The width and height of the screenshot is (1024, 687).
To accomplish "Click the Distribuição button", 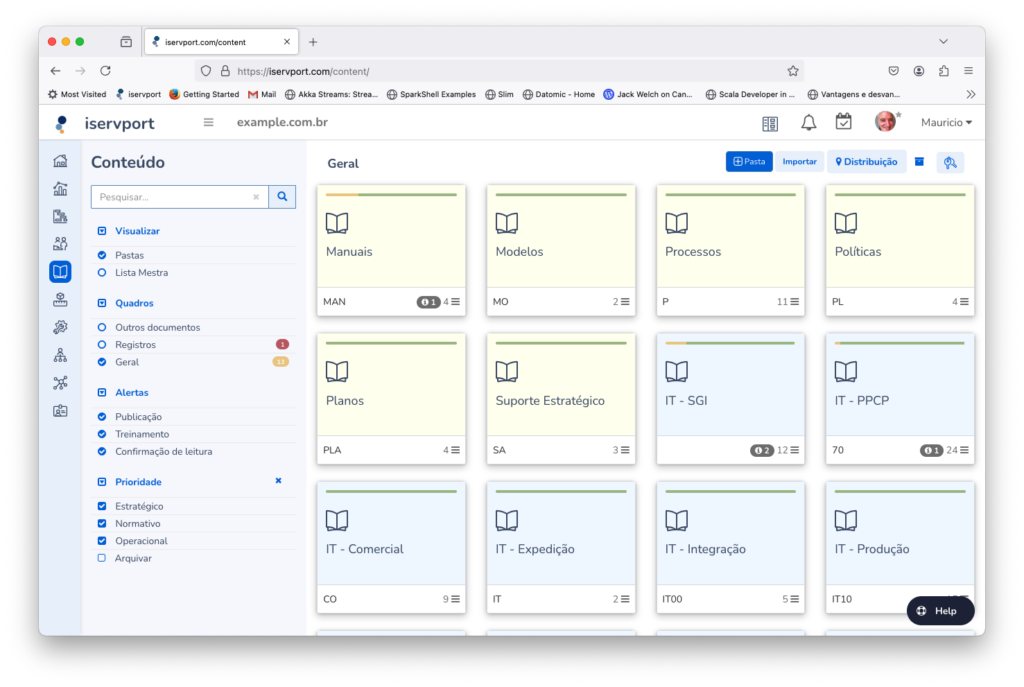I will point(867,161).
